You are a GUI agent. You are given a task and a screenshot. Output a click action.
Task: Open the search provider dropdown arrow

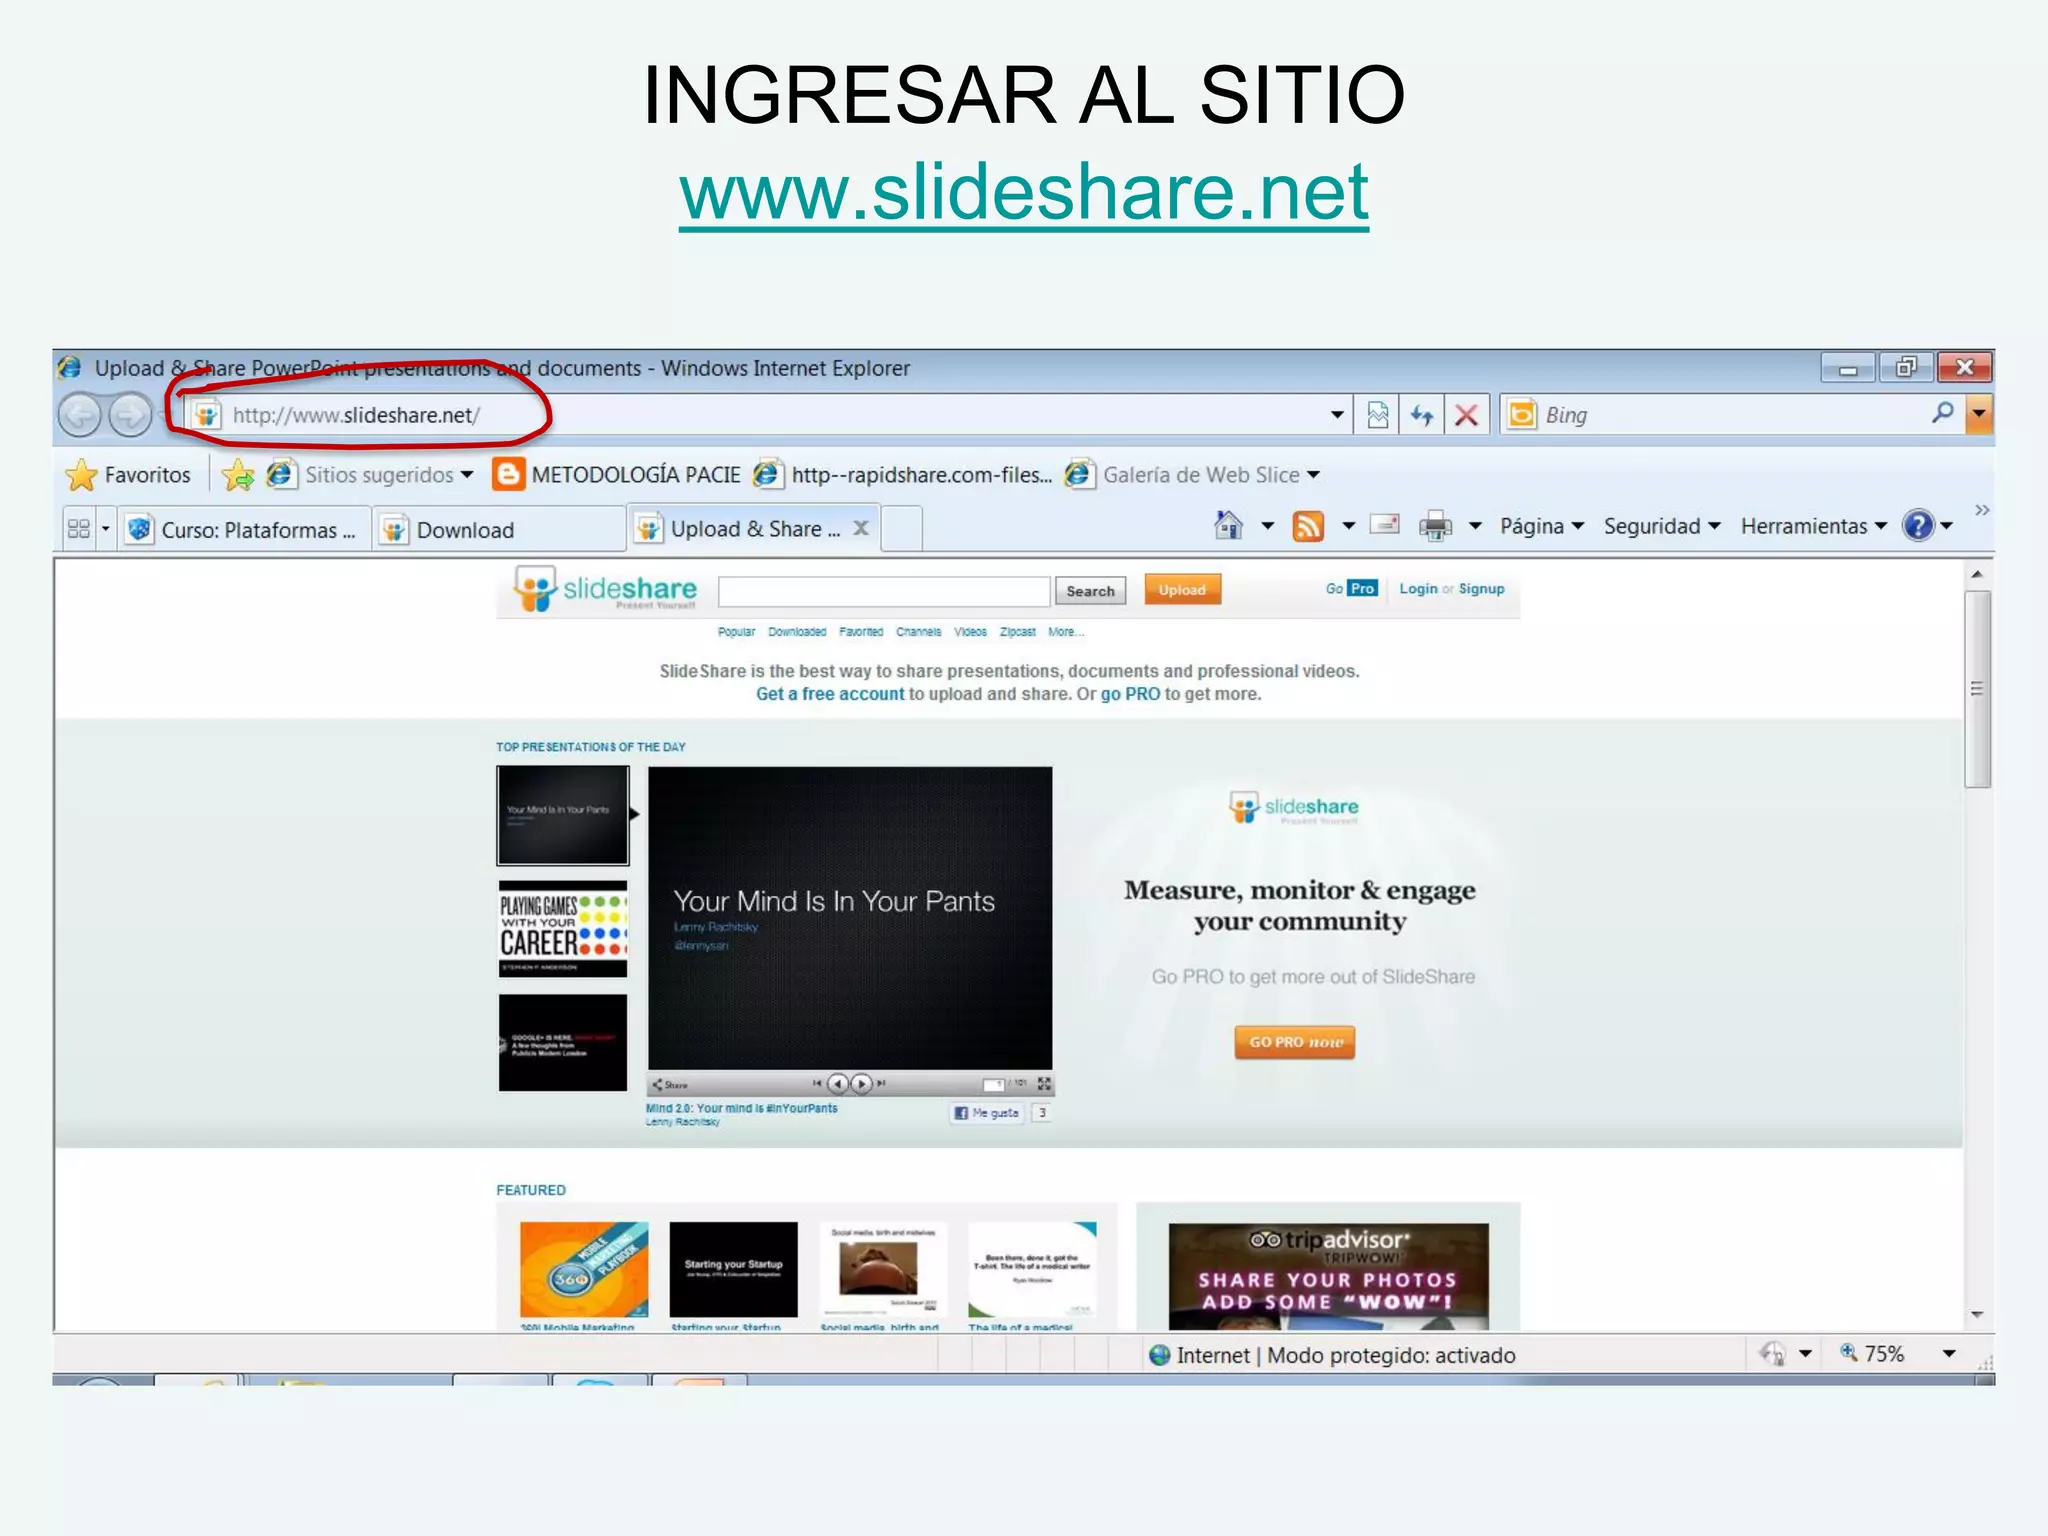[x=1978, y=414]
